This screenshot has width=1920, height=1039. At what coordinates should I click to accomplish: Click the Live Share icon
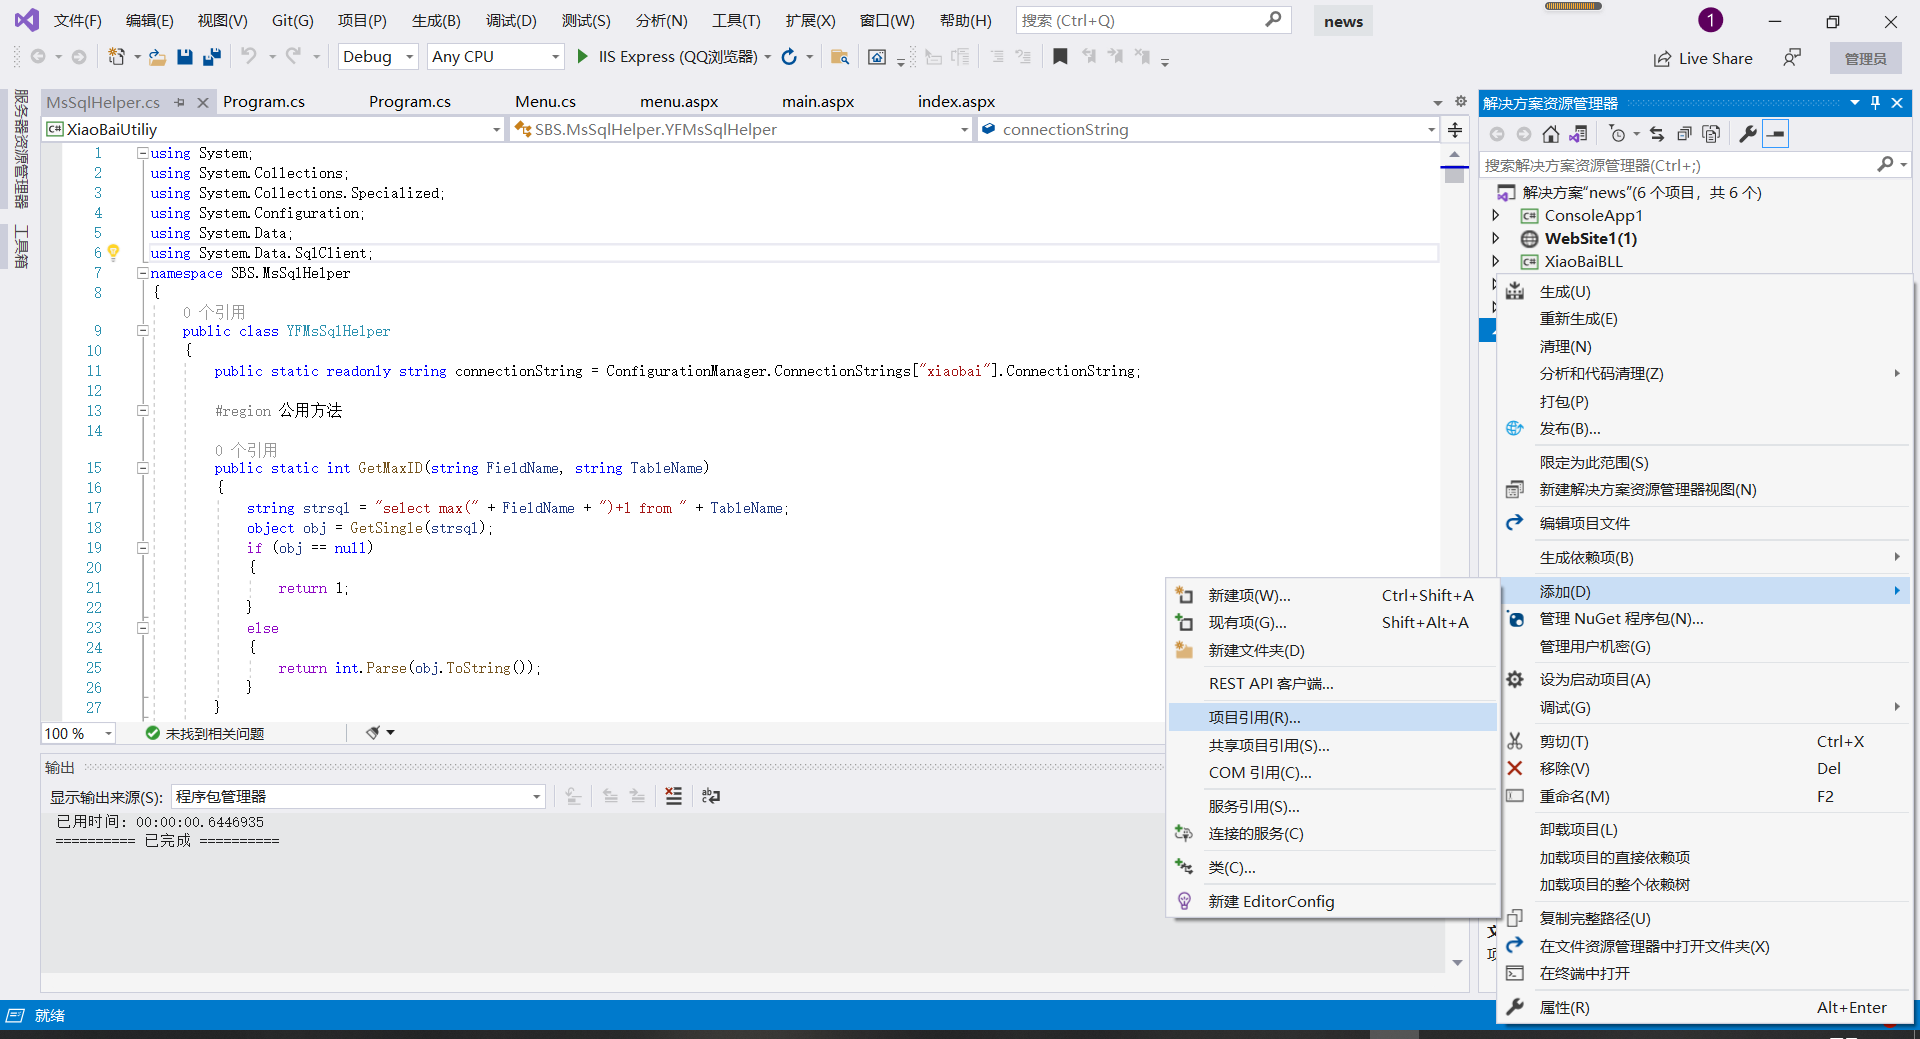1662,59
